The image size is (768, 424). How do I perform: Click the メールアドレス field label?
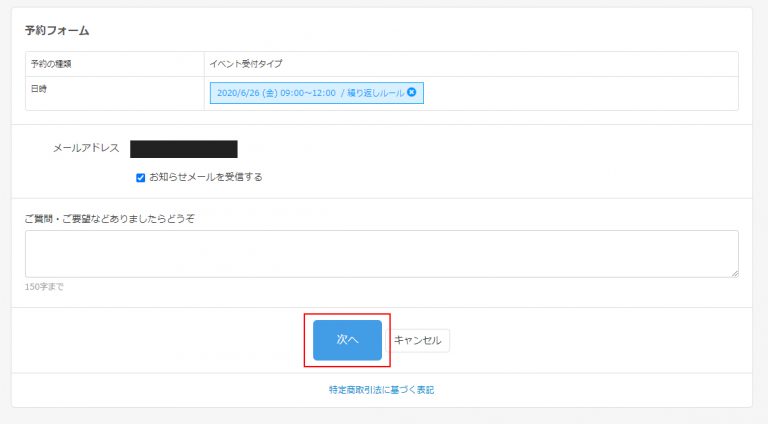point(86,149)
